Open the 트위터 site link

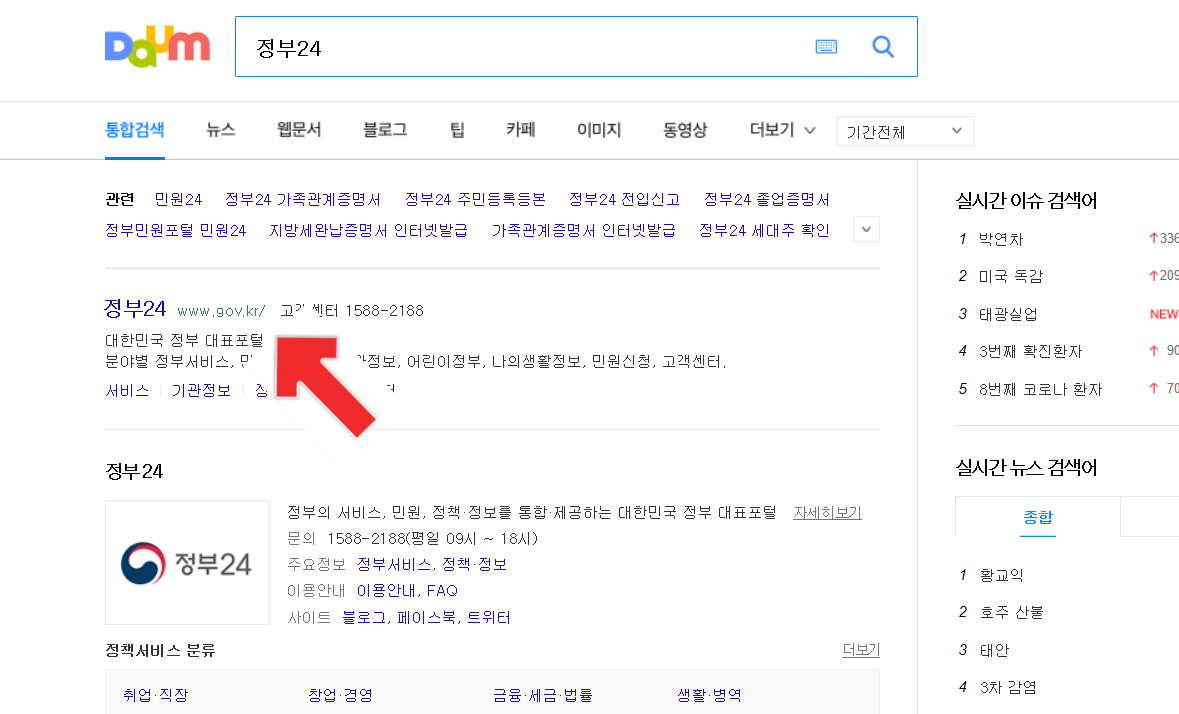489,617
